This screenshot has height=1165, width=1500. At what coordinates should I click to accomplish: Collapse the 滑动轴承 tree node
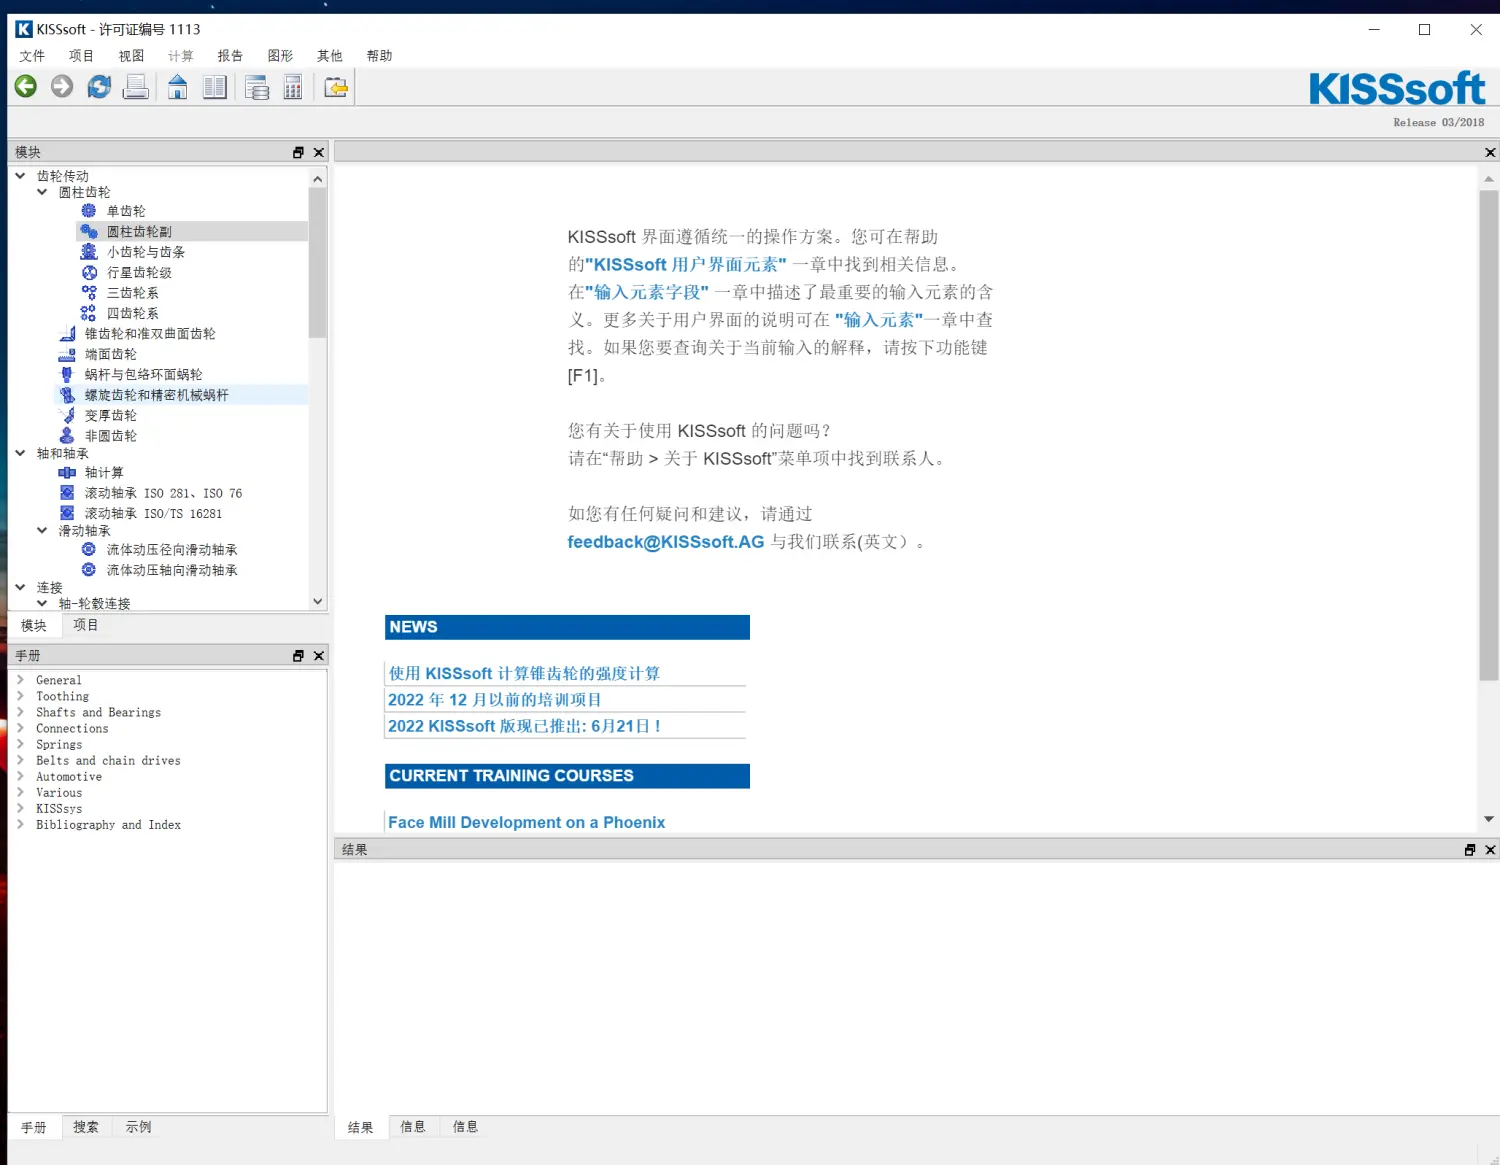coord(42,530)
